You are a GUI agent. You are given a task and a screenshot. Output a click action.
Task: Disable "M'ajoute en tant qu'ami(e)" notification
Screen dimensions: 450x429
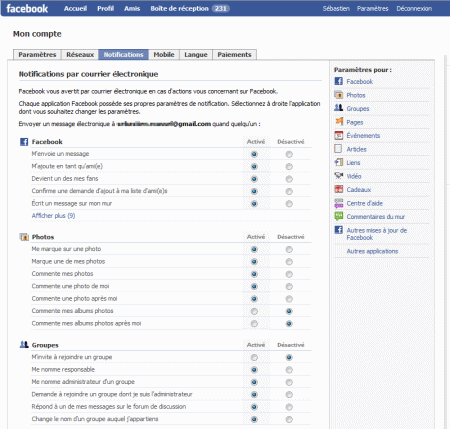pyautogui.click(x=289, y=167)
